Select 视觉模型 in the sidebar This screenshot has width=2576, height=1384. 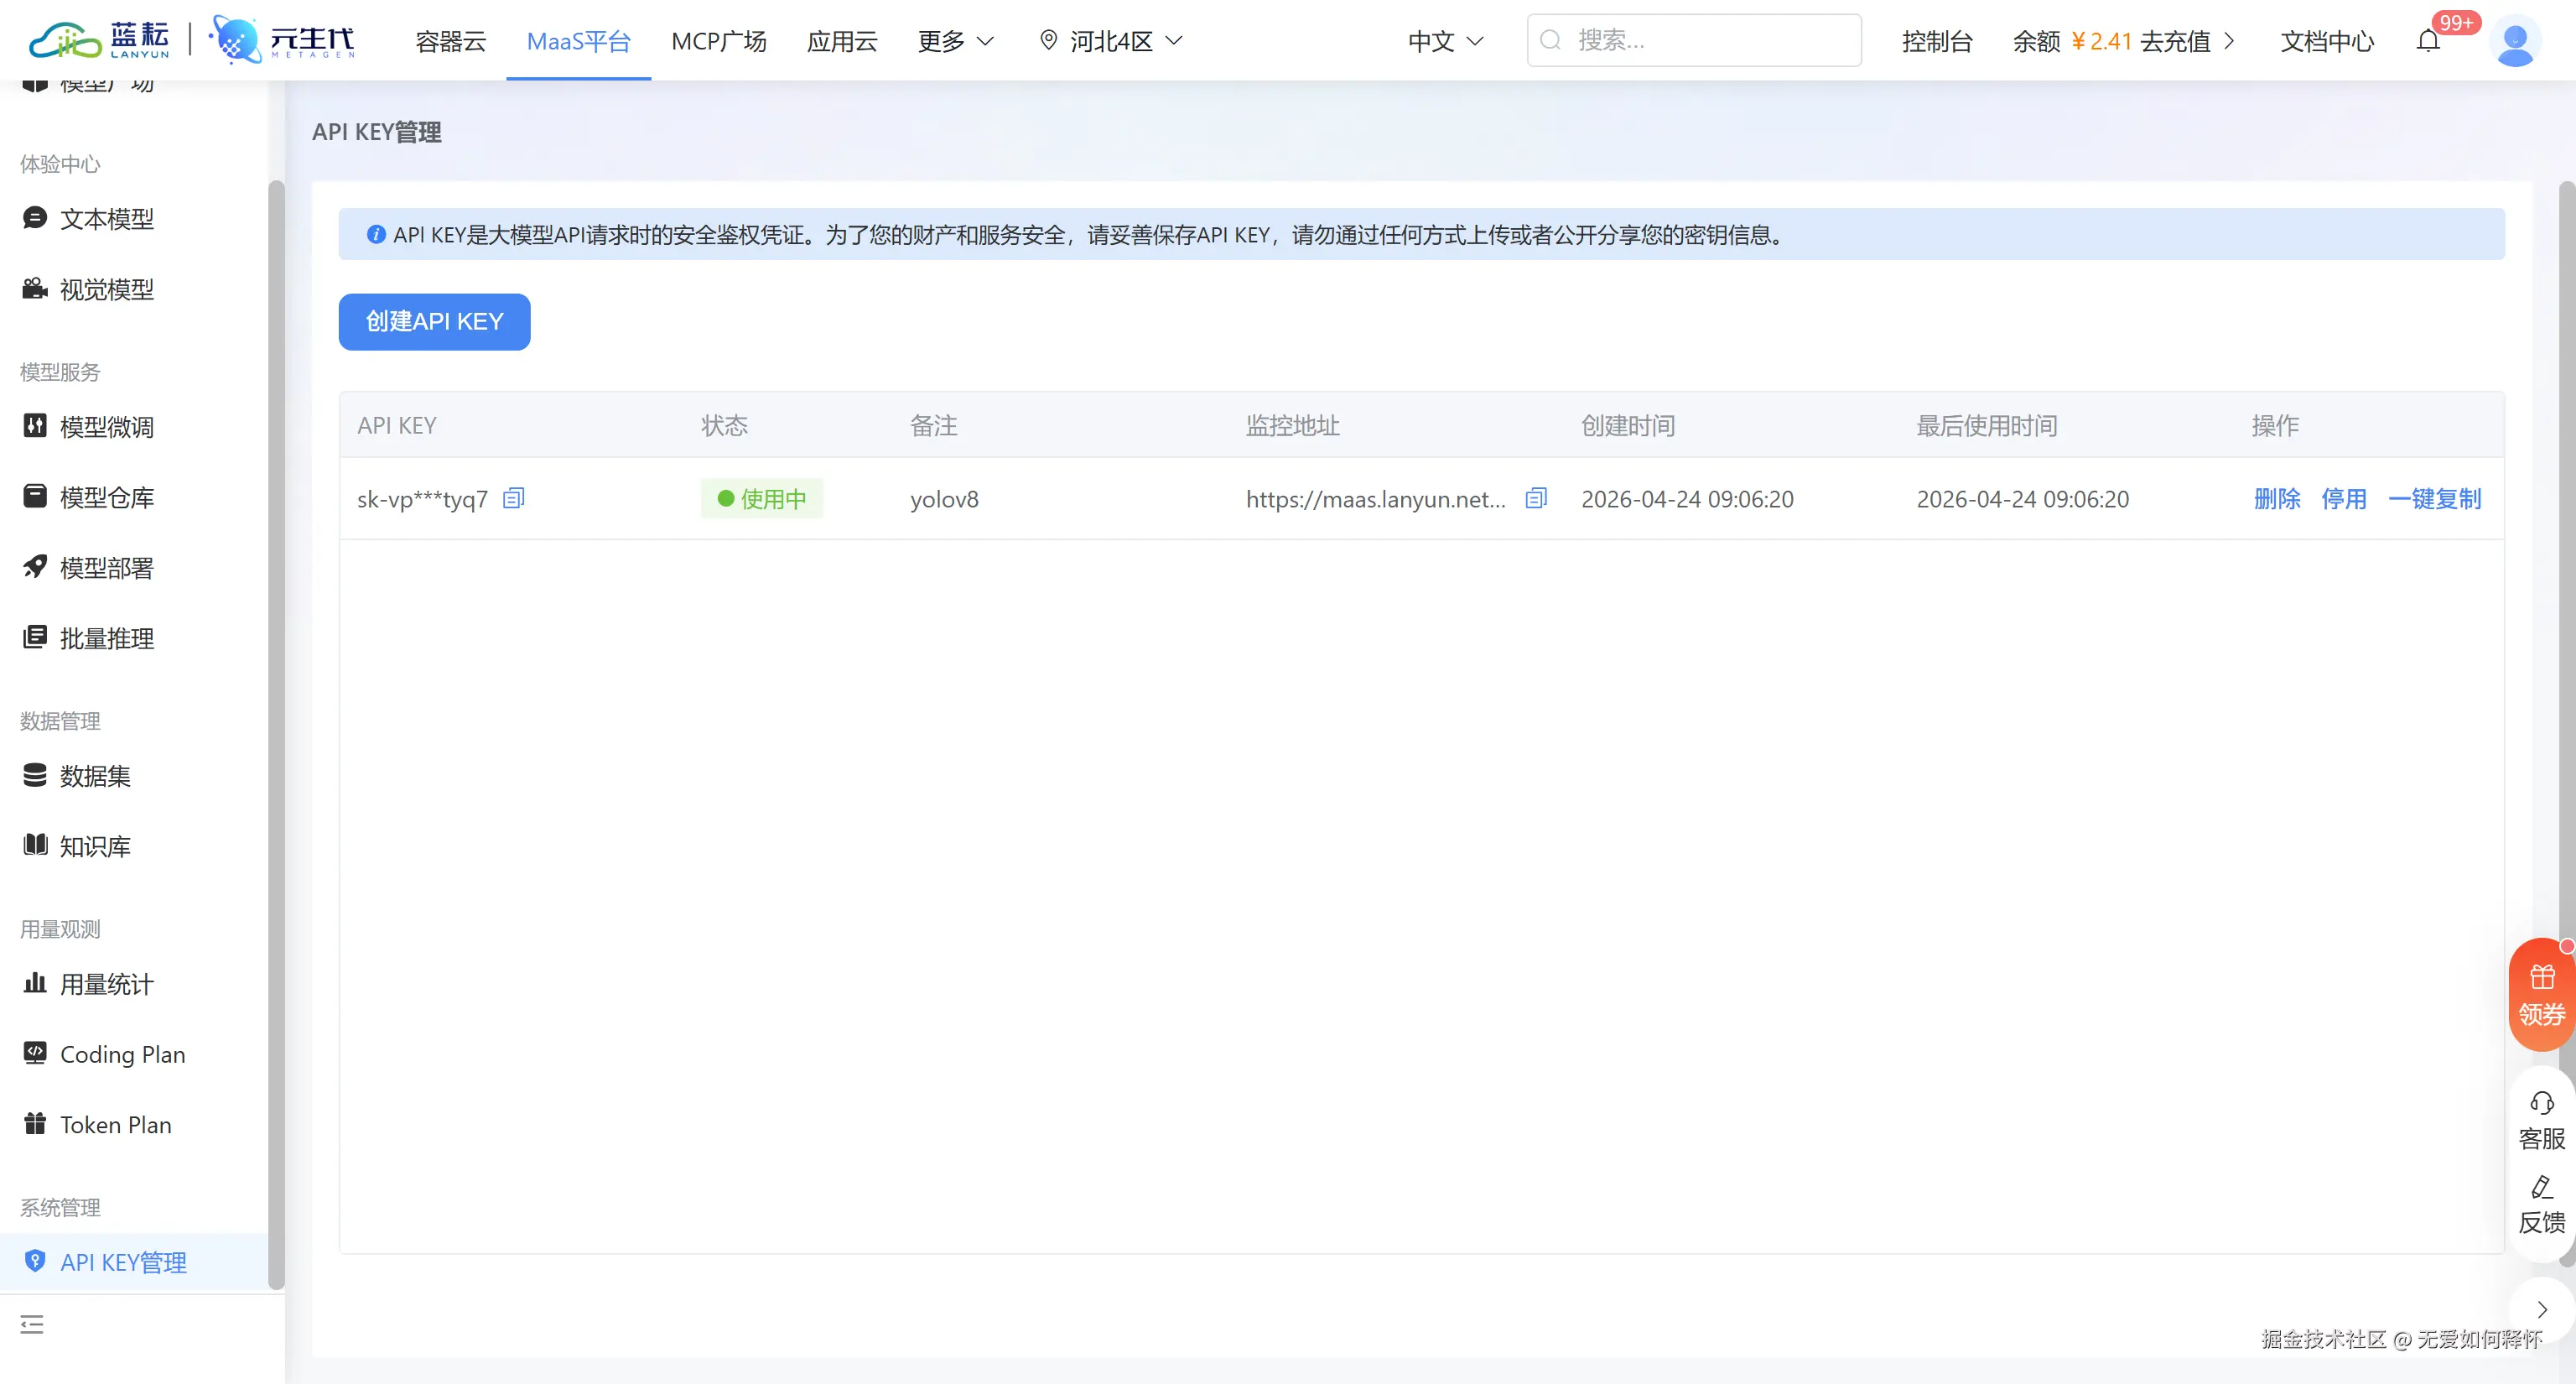pos(106,289)
